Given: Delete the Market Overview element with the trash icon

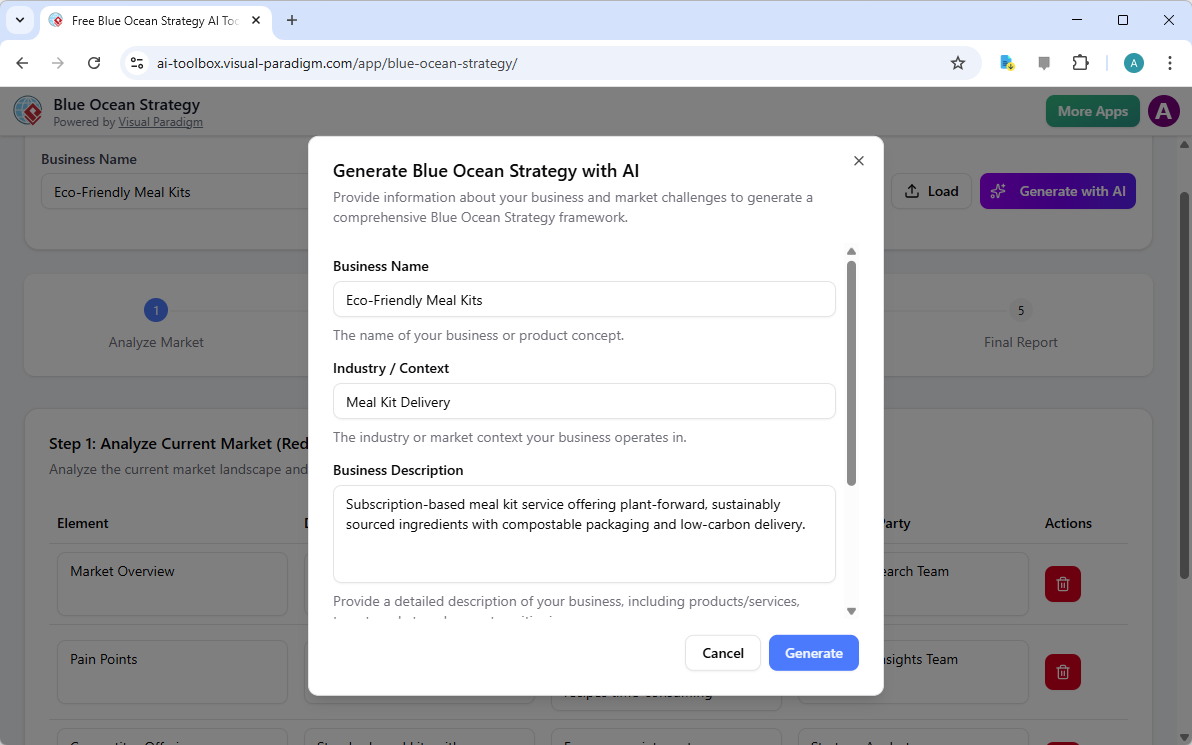Looking at the screenshot, I should [1062, 584].
